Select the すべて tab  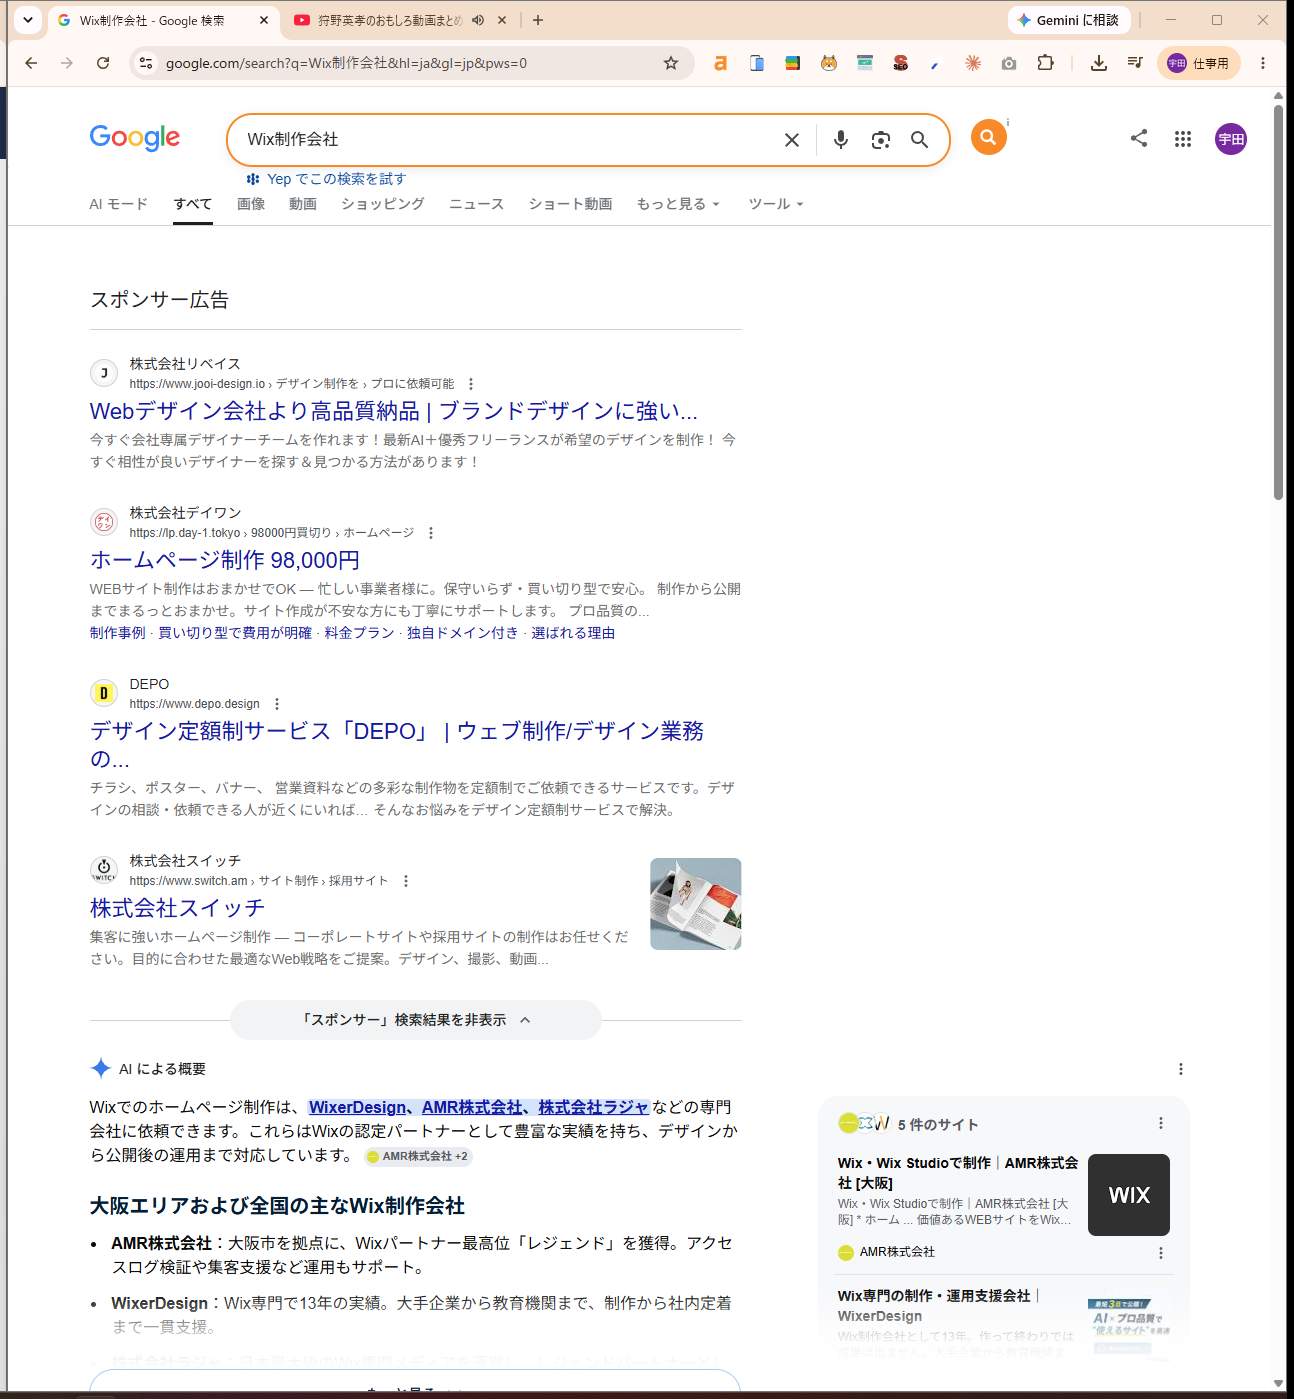(x=192, y=204)
